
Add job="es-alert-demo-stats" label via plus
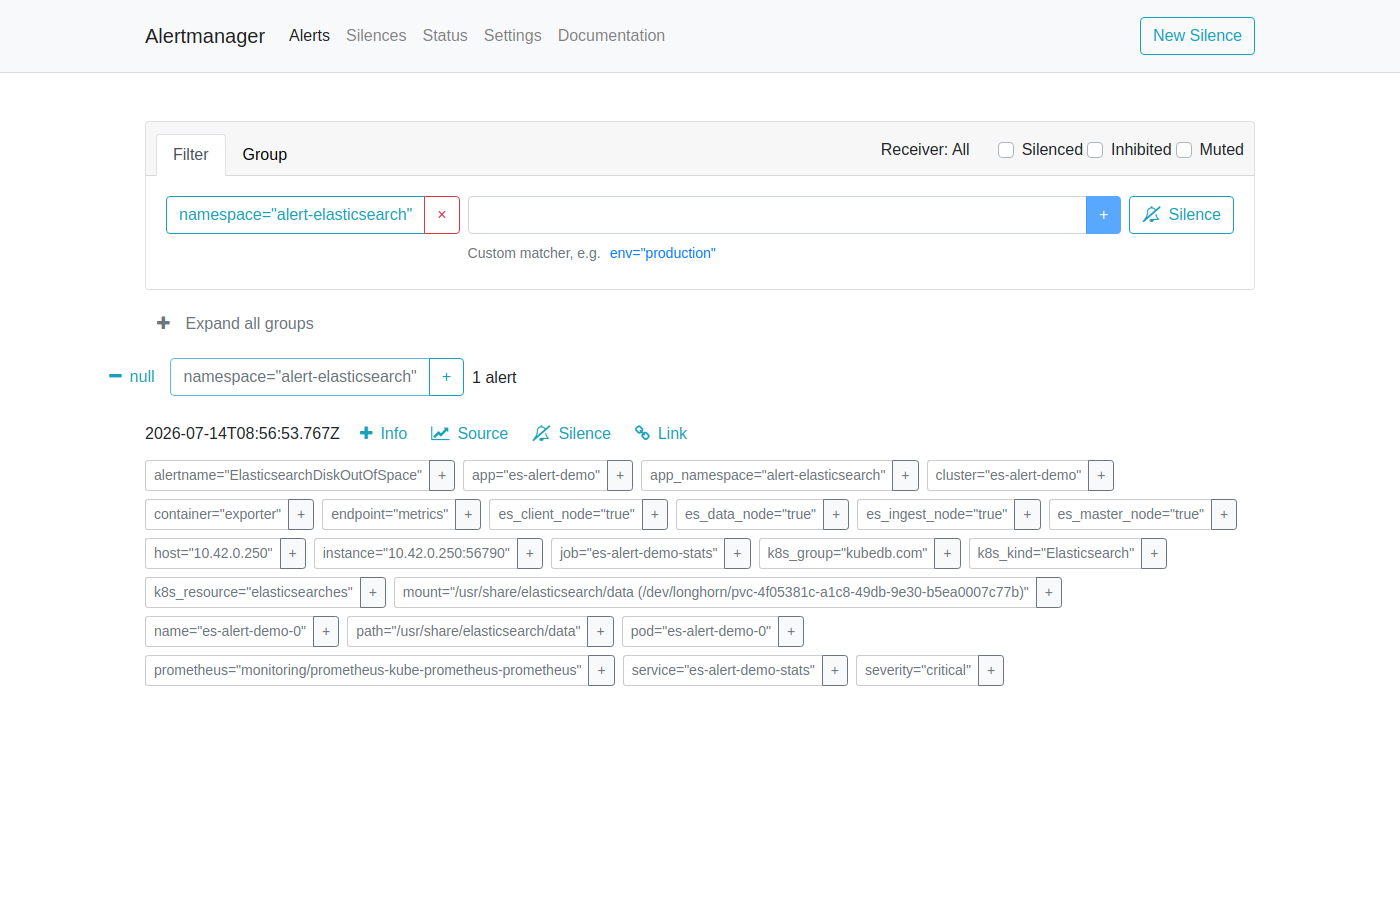point(738,553)
